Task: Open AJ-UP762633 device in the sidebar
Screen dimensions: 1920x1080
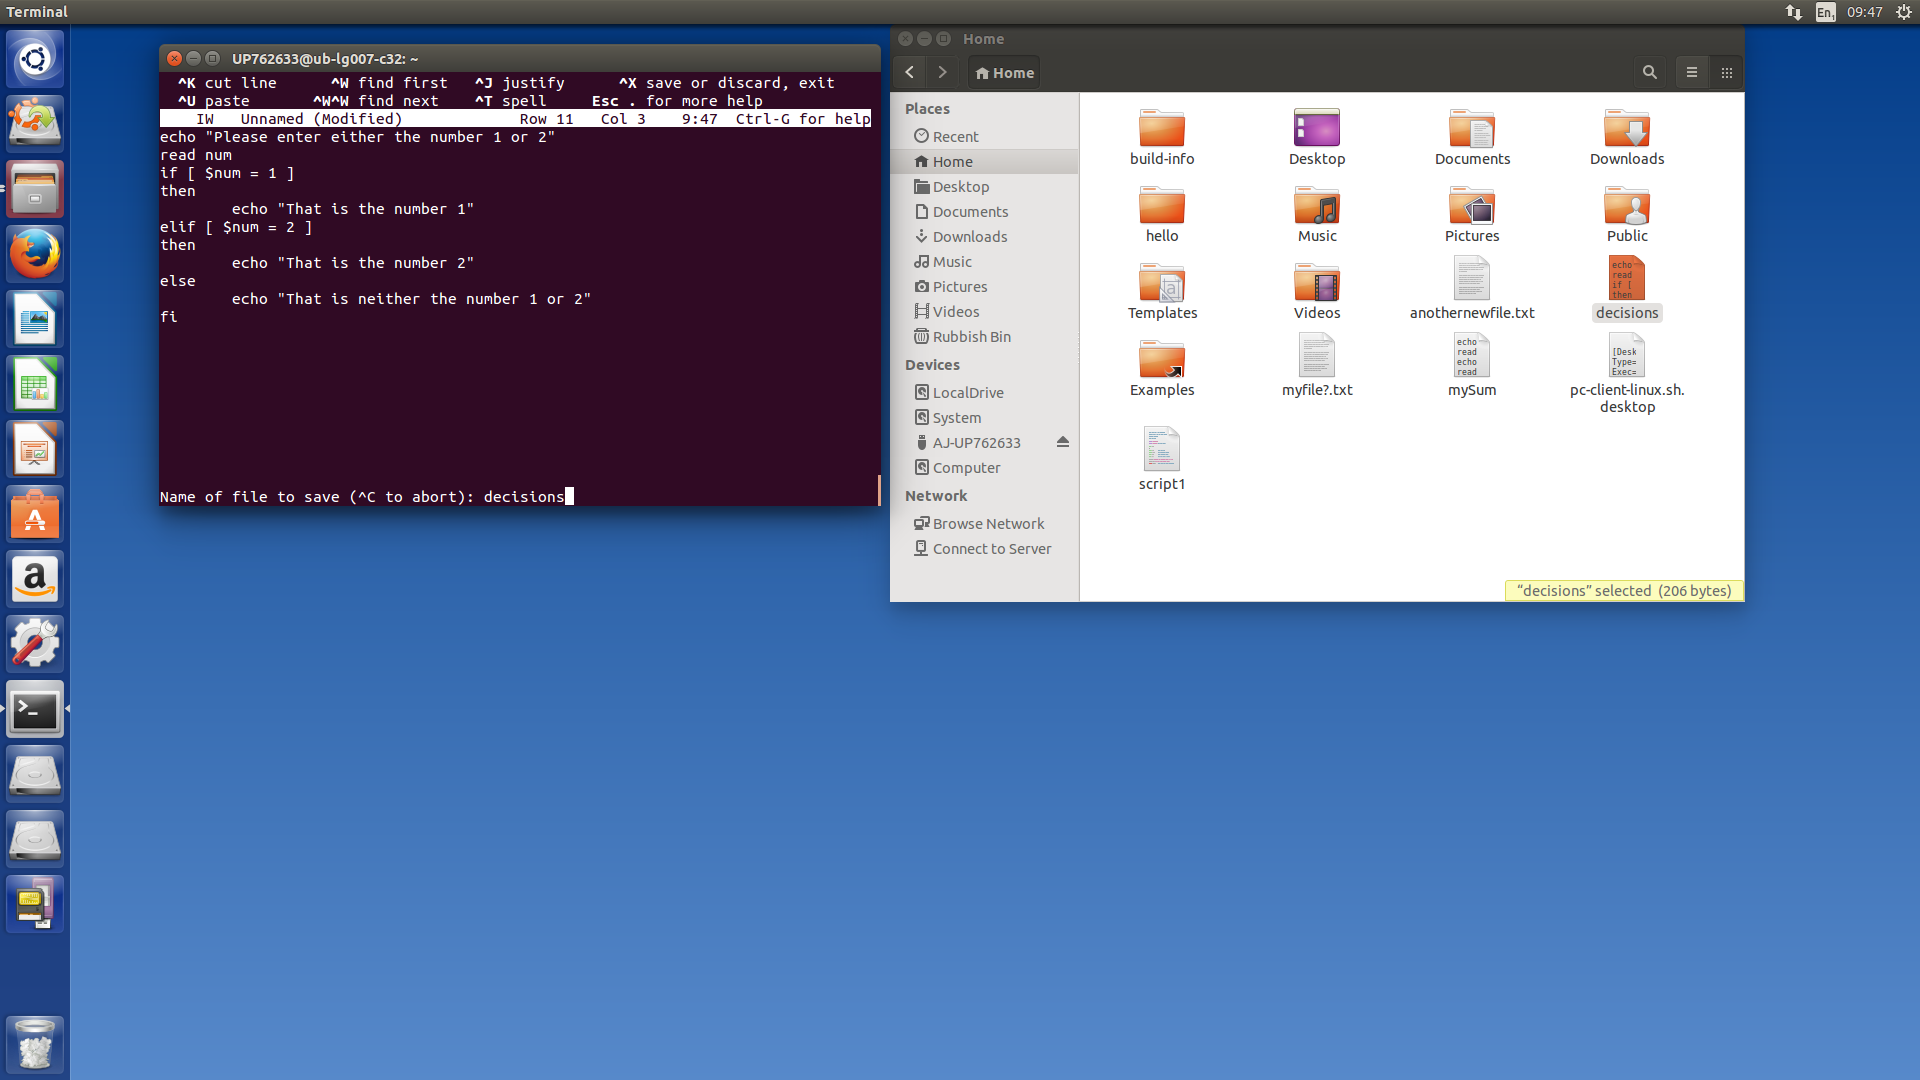Action: point(977,442)
